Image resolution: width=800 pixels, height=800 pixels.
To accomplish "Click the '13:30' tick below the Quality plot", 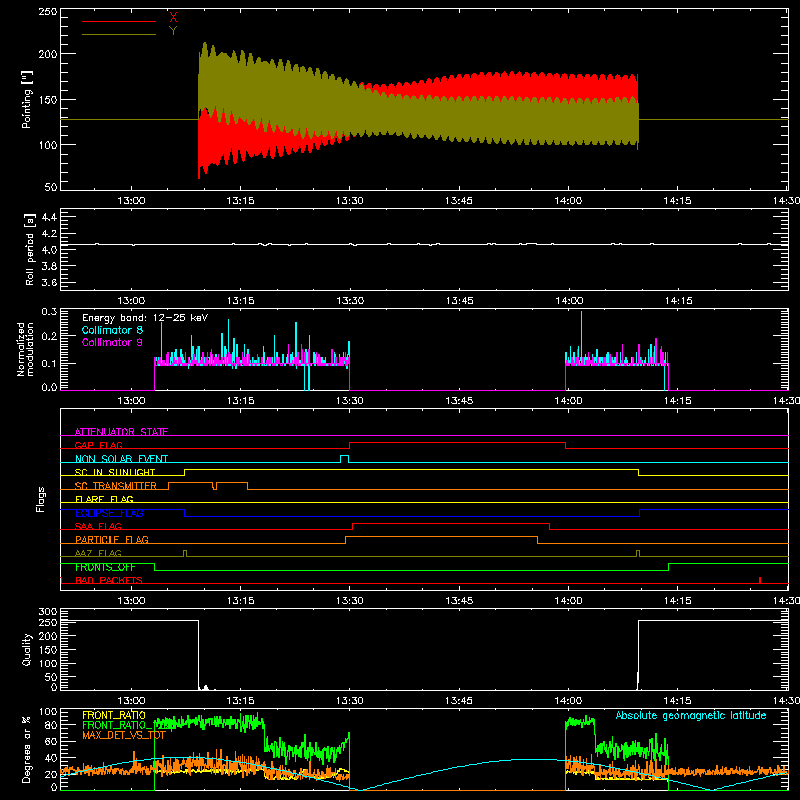I will tap(349, 701).
